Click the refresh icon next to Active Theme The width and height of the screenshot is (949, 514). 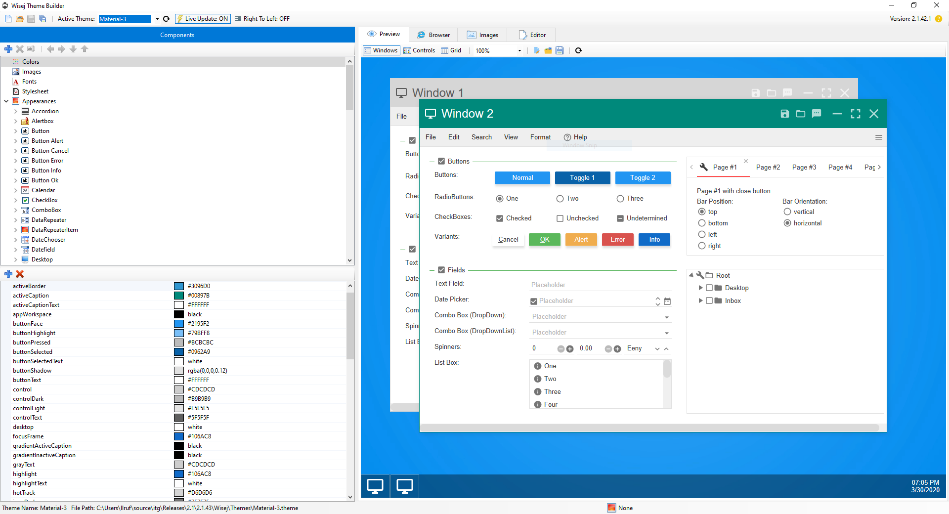(x=164, y=19)
